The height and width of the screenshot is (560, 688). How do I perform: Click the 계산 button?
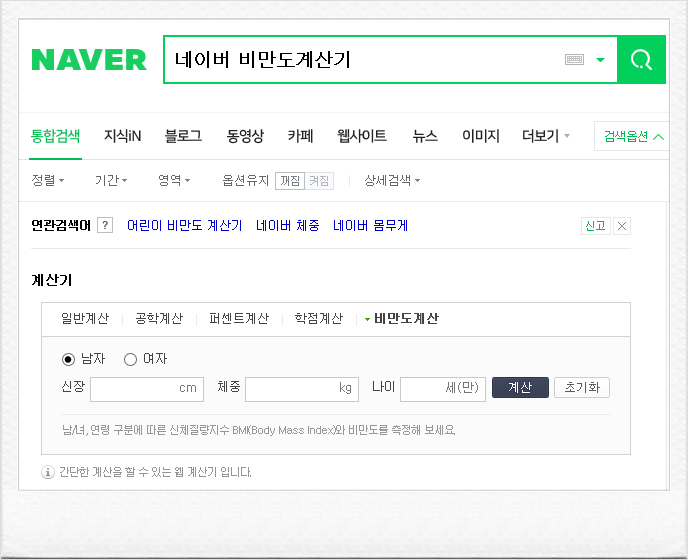[520, 388]
